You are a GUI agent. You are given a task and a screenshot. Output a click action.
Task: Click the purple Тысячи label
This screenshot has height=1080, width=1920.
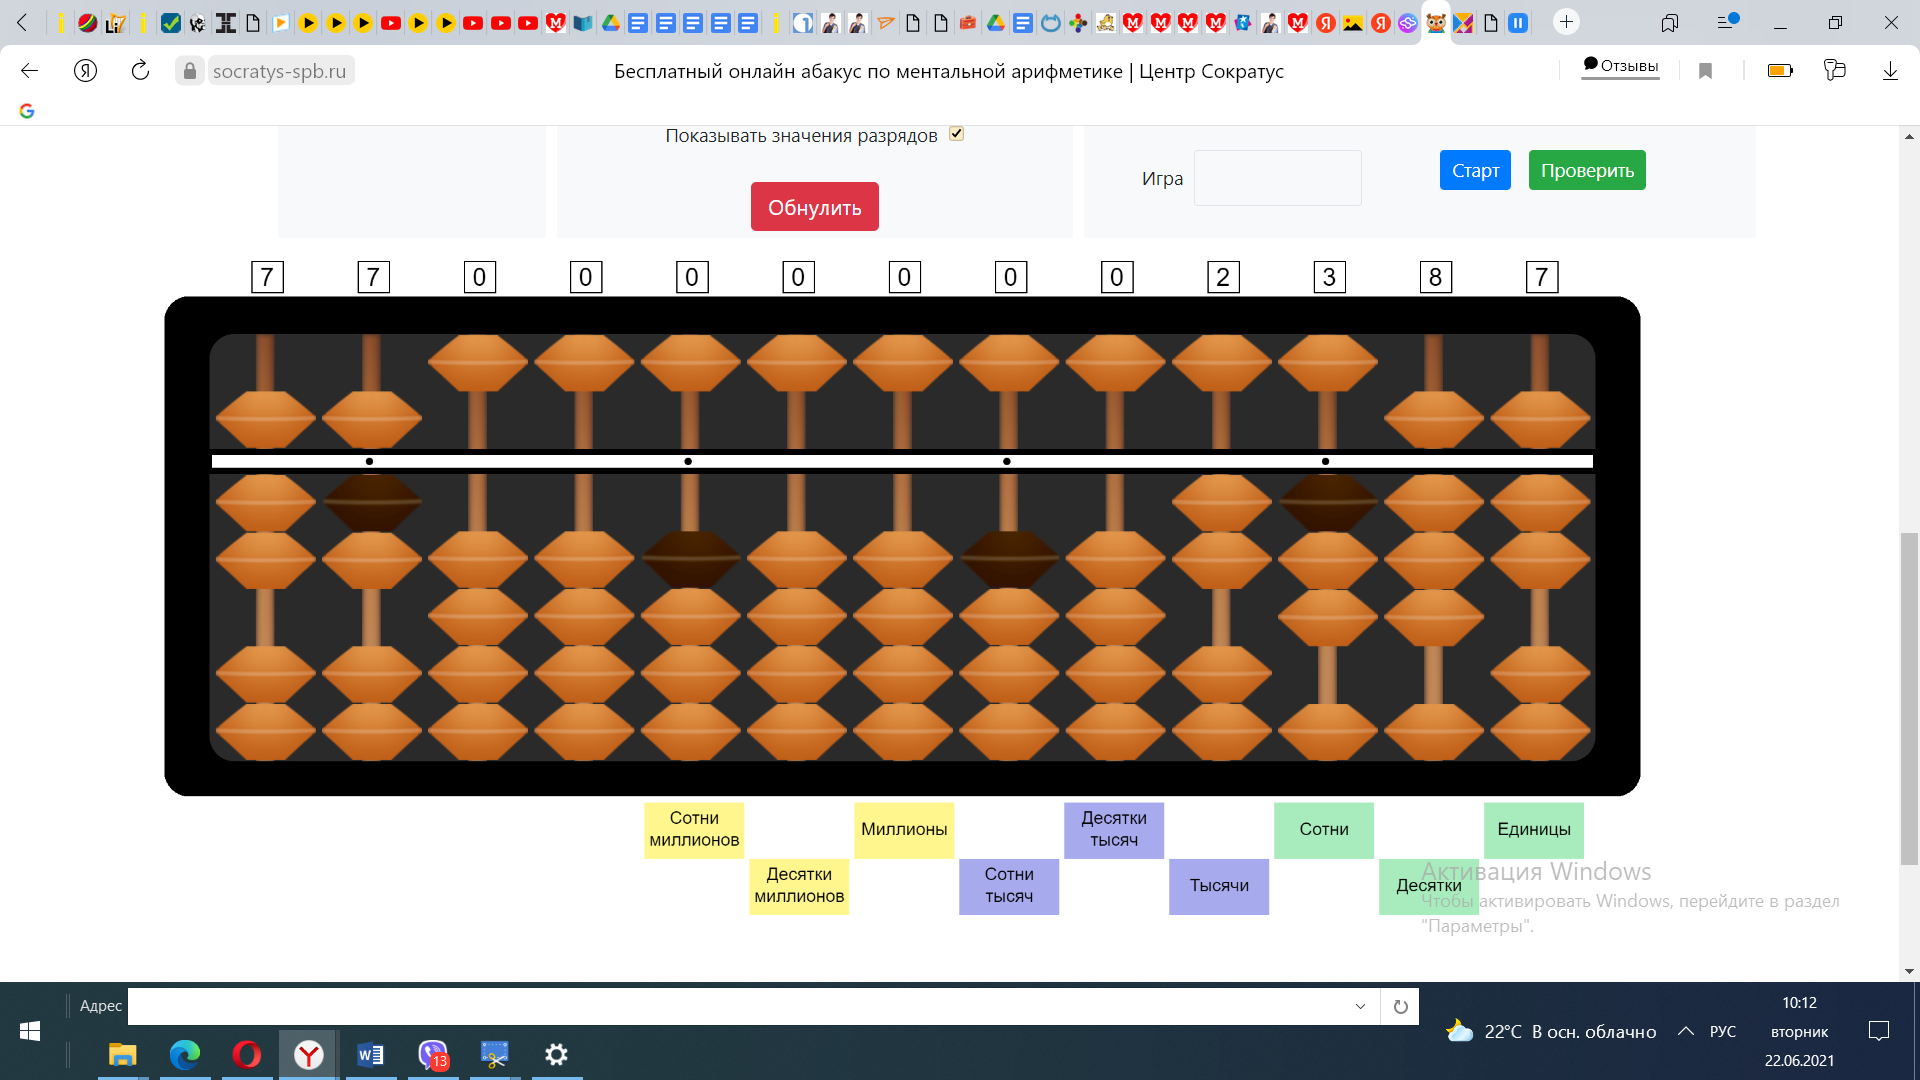[x=1219, y=886]
